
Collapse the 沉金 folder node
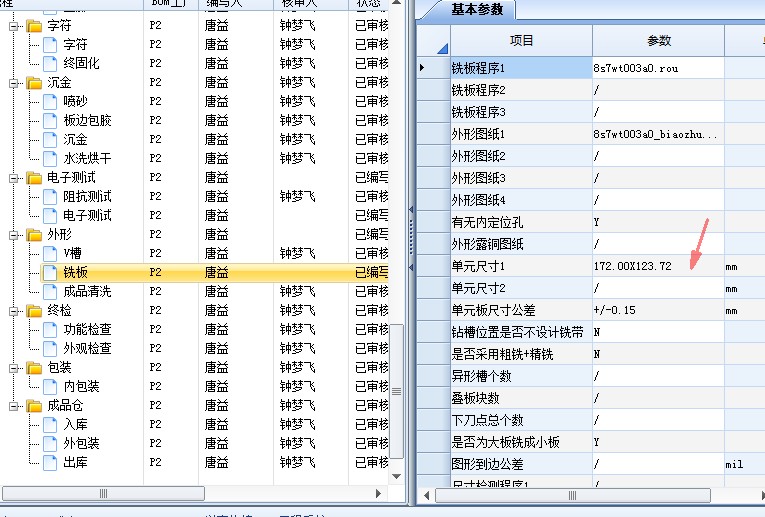point(14,83)
